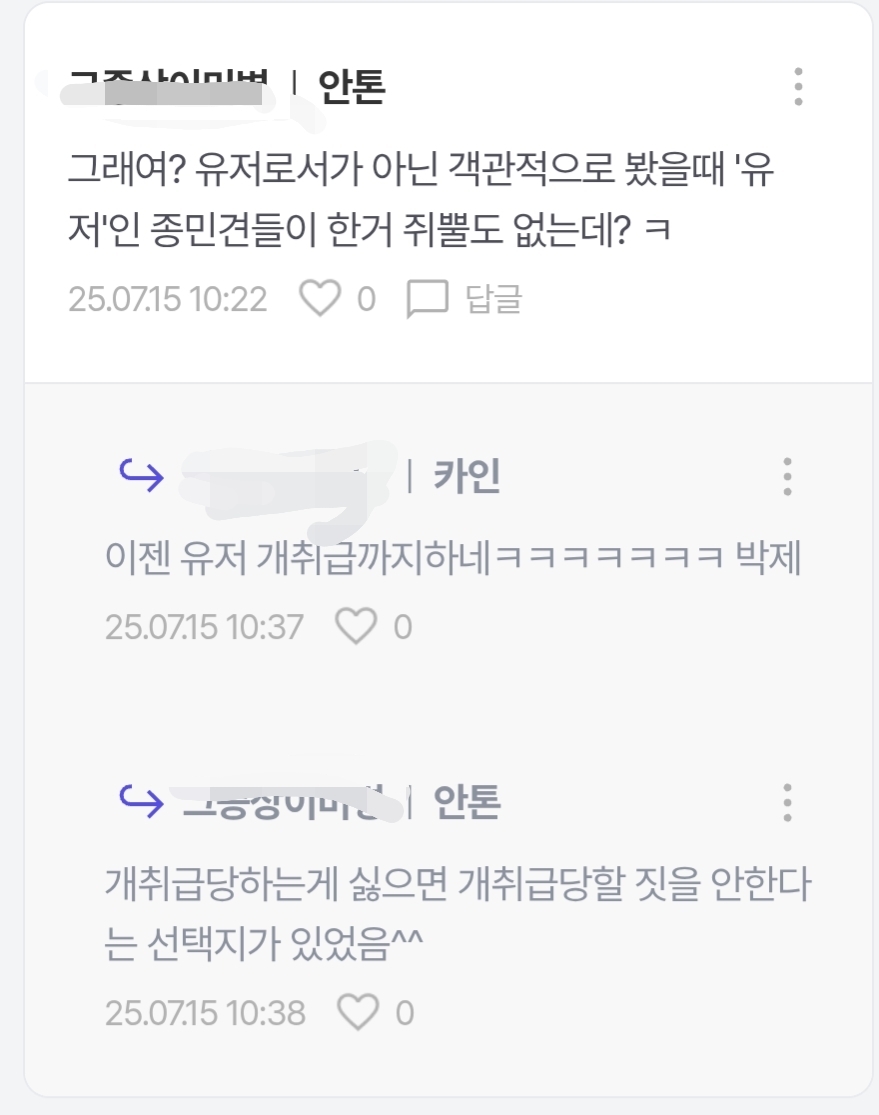Click the reply text ending with 박제
The image size is (879, 1115).
[454, 557]
